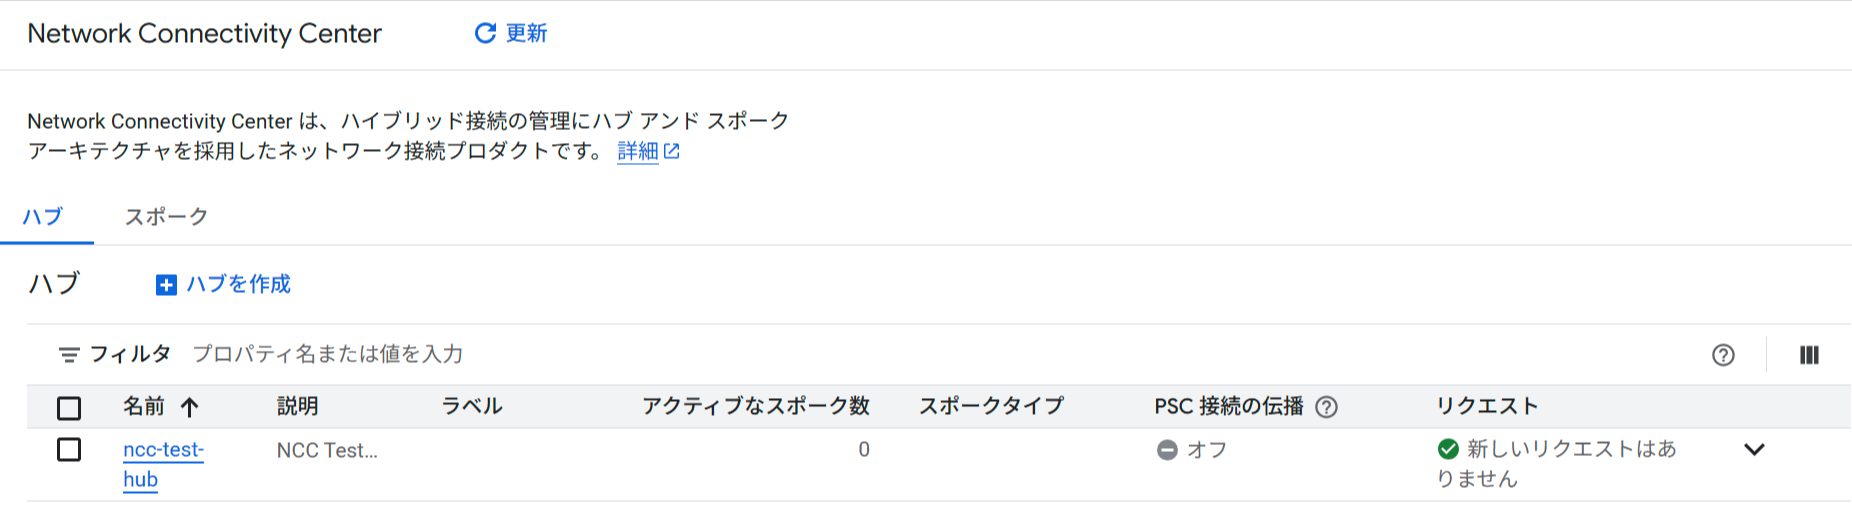The image size is (1852, 510).
Task: Click the refresh (更新) icon
Action: (x=485, y=33)
